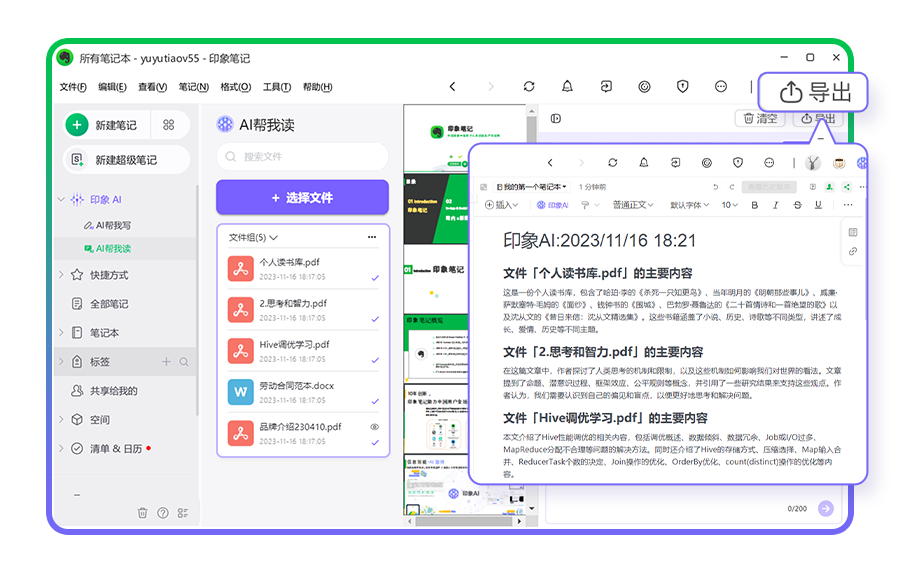
Task: Collapse the 印象 AI tree section
Action: coord(61,199)
